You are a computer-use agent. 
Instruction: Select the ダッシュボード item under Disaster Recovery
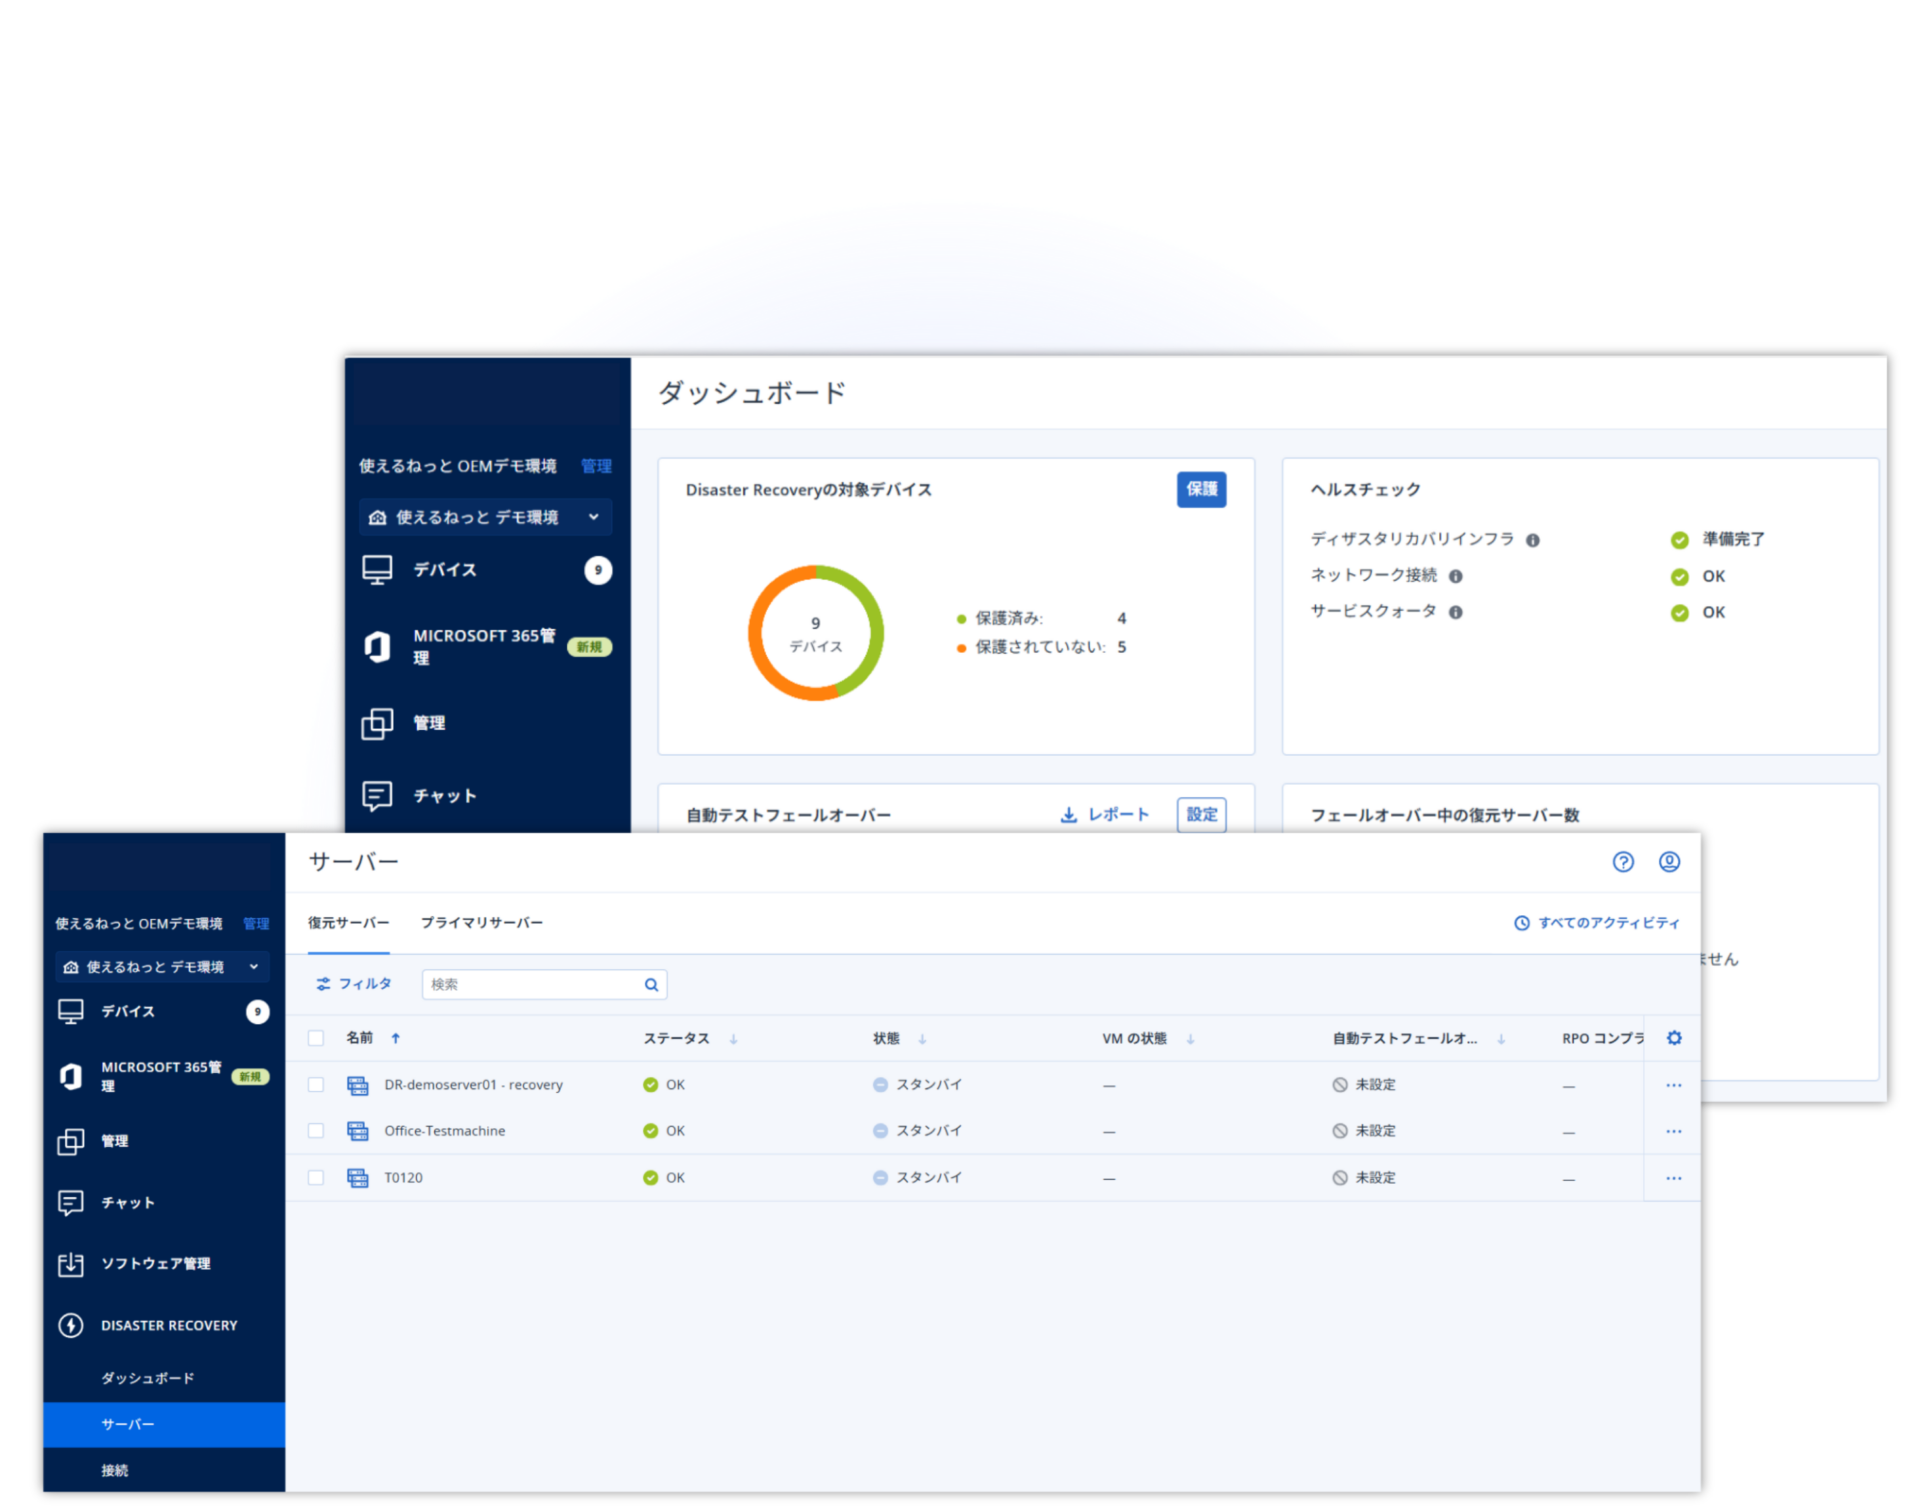click(x=147, y=1378)
